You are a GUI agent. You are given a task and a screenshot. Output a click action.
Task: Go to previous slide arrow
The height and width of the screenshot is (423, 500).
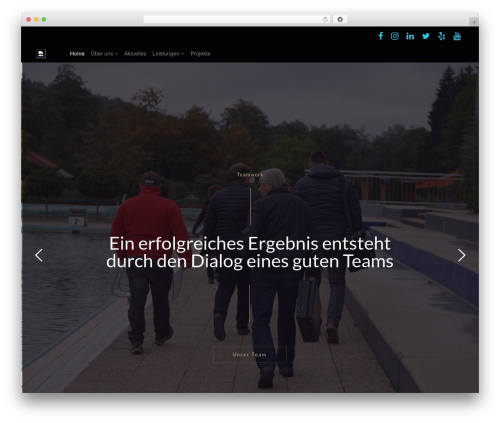39,255
